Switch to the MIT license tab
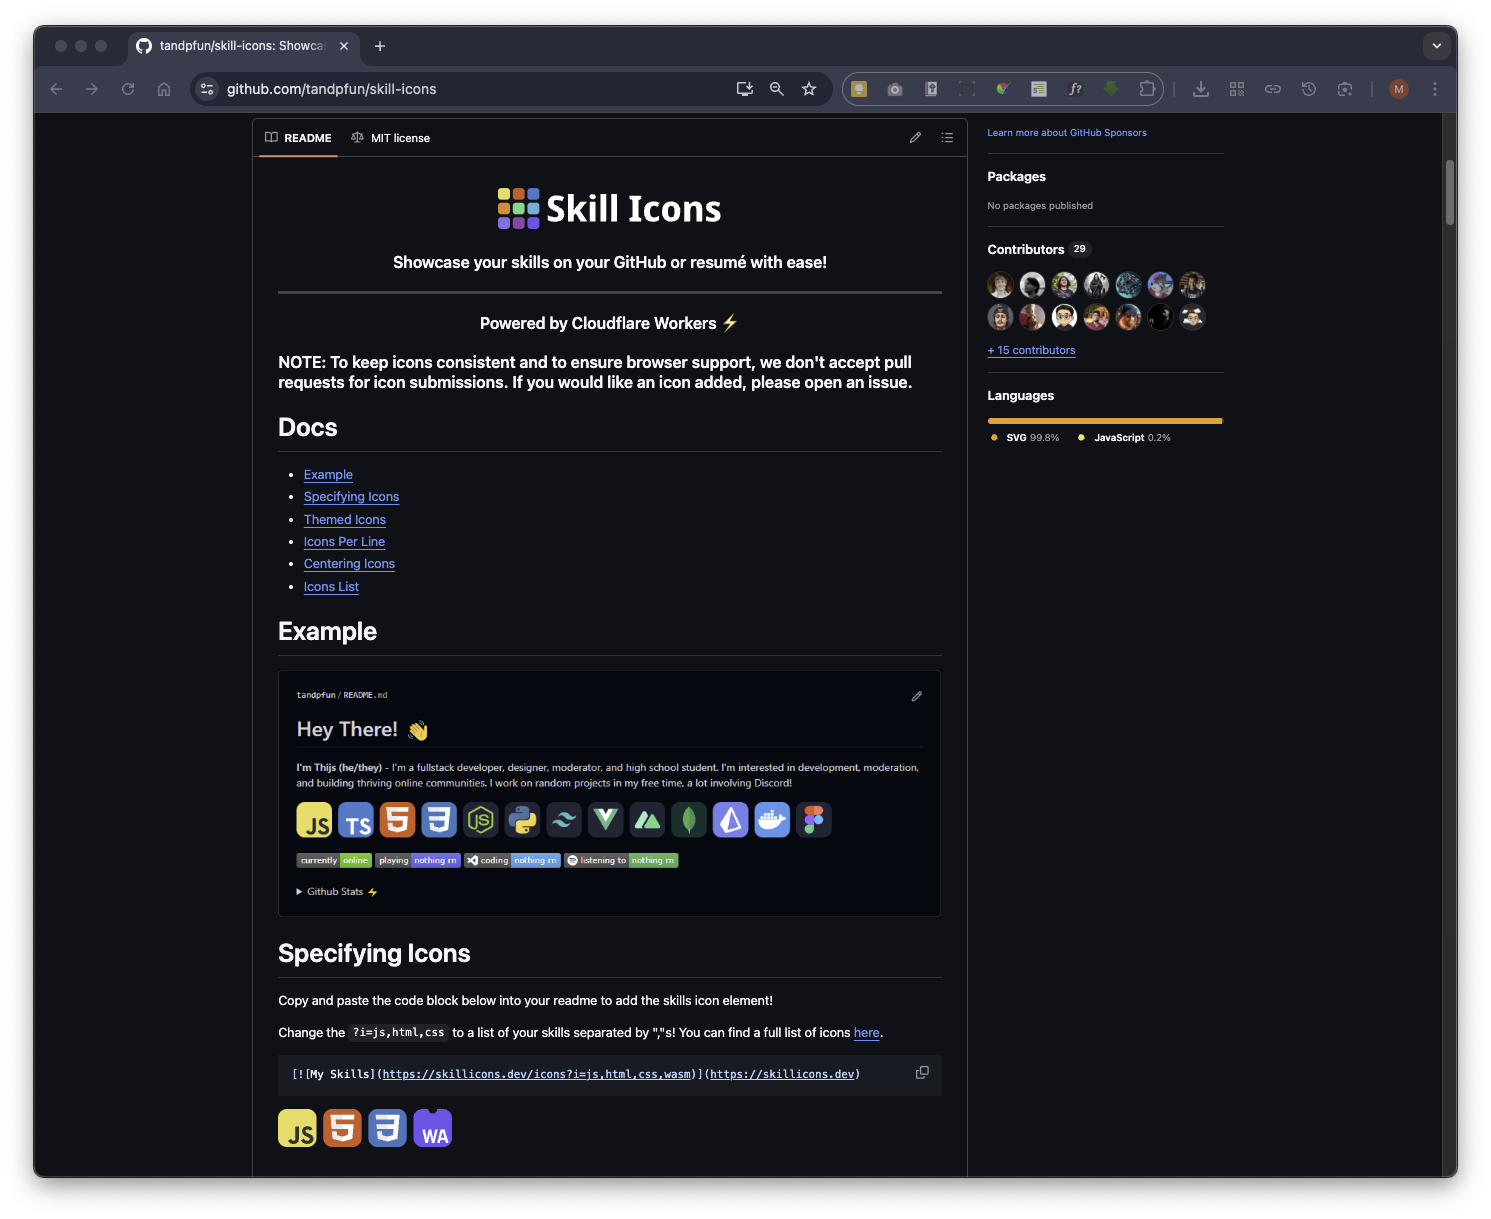 [x=391, y=138]
